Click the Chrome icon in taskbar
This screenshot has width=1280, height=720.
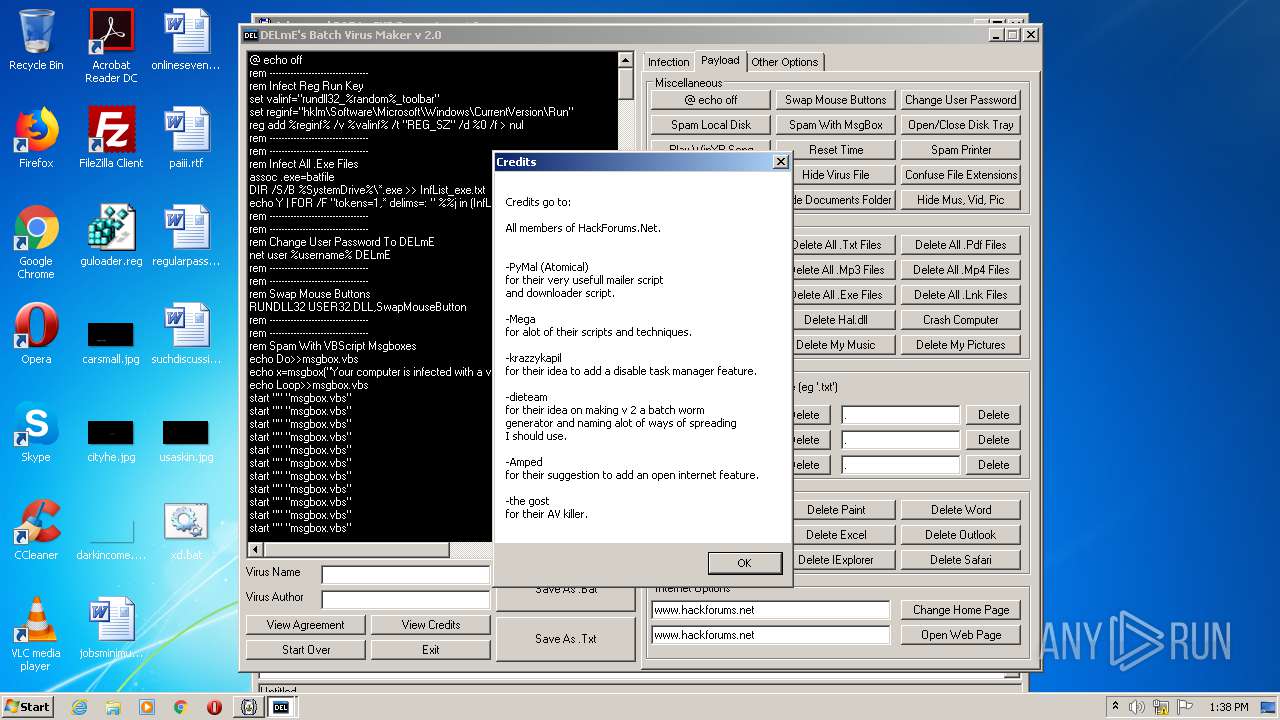(x=180, y=707)
